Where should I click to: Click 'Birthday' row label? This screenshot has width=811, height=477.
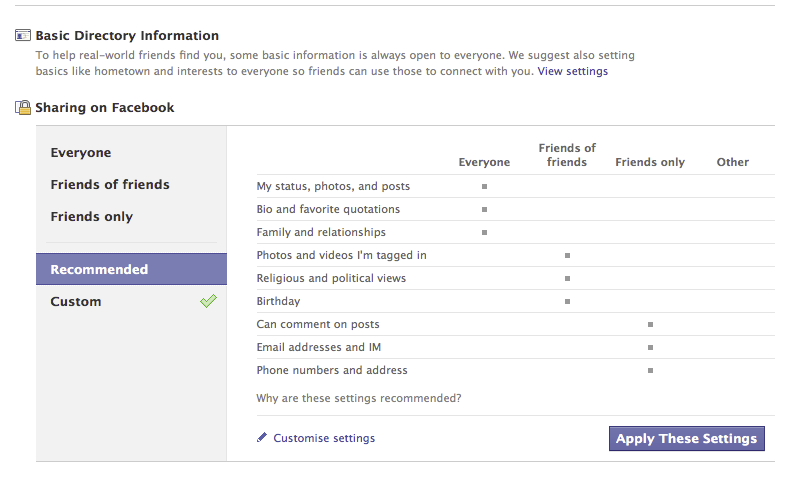(x=278, y=301)
